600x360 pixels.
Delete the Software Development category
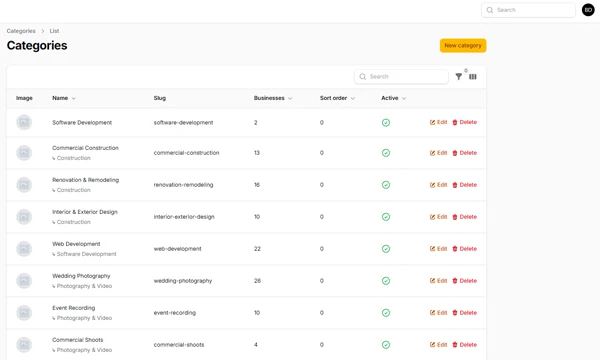coord(465,122)
